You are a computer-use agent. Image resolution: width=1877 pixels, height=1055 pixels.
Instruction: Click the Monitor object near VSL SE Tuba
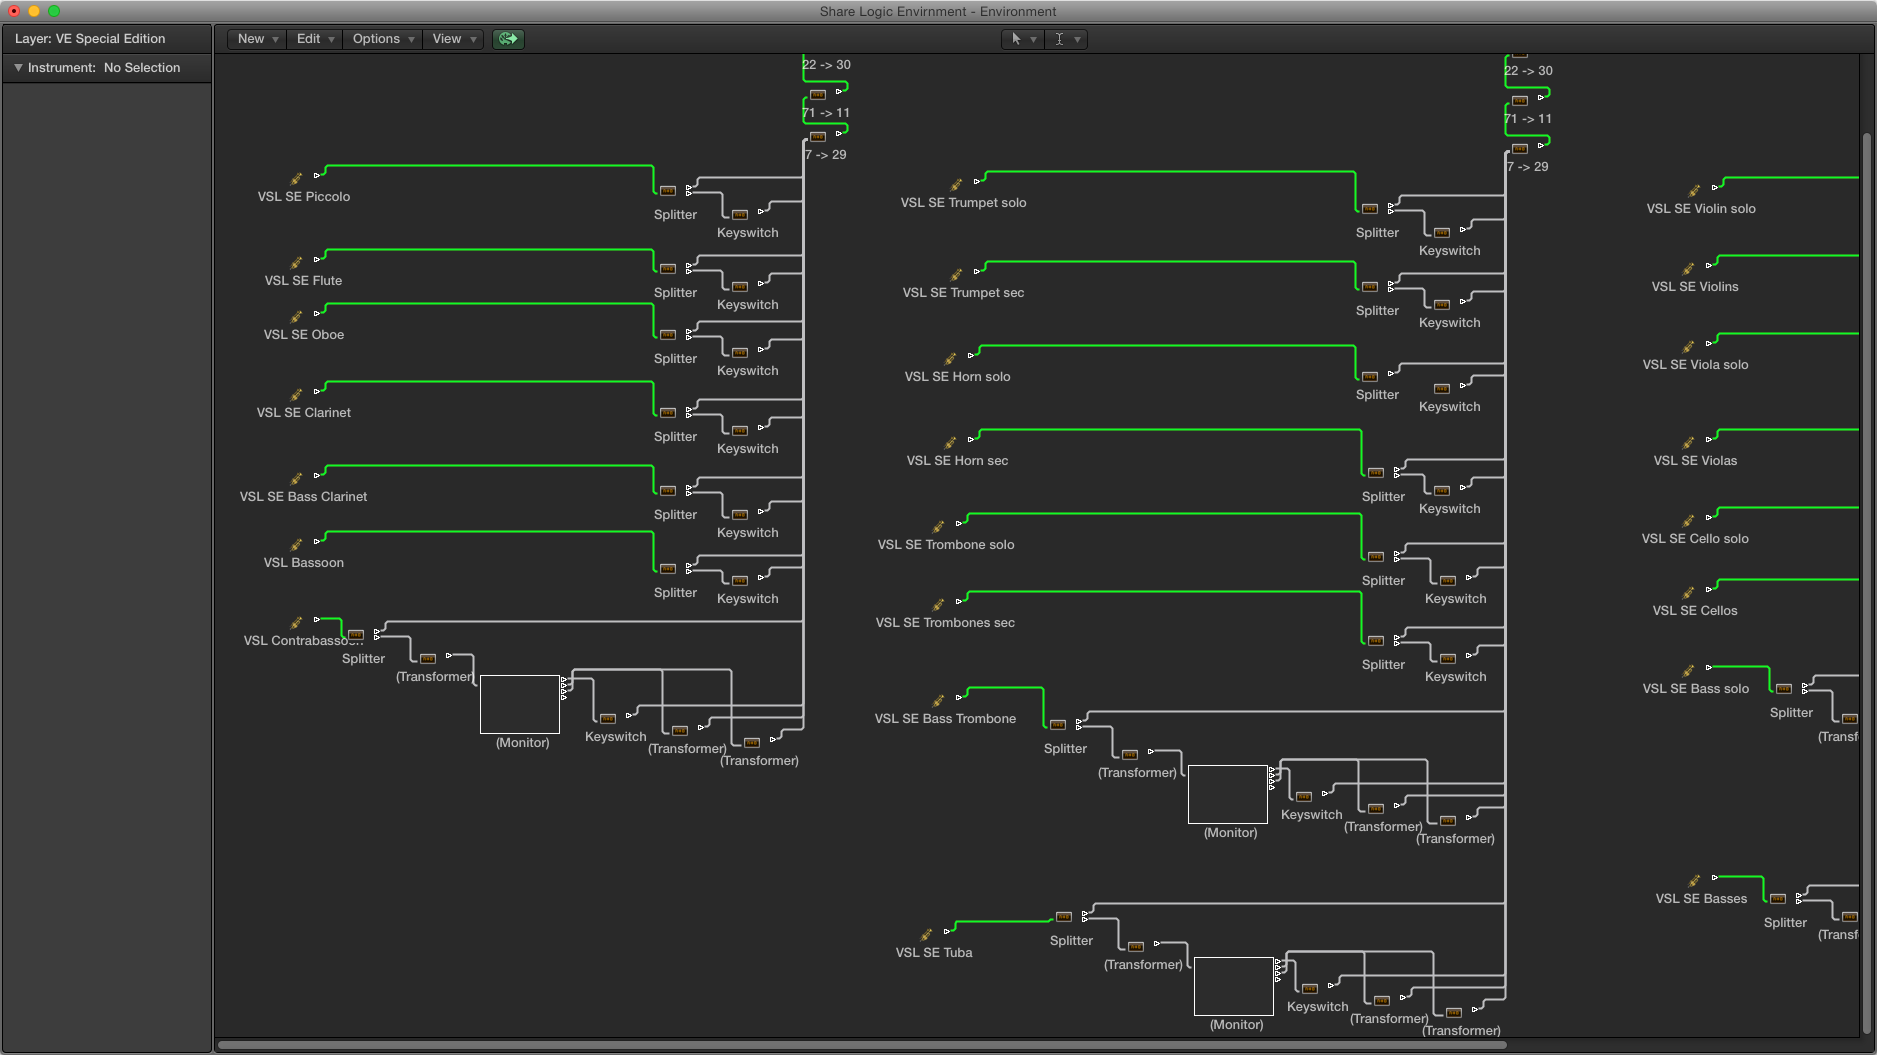1234,986
